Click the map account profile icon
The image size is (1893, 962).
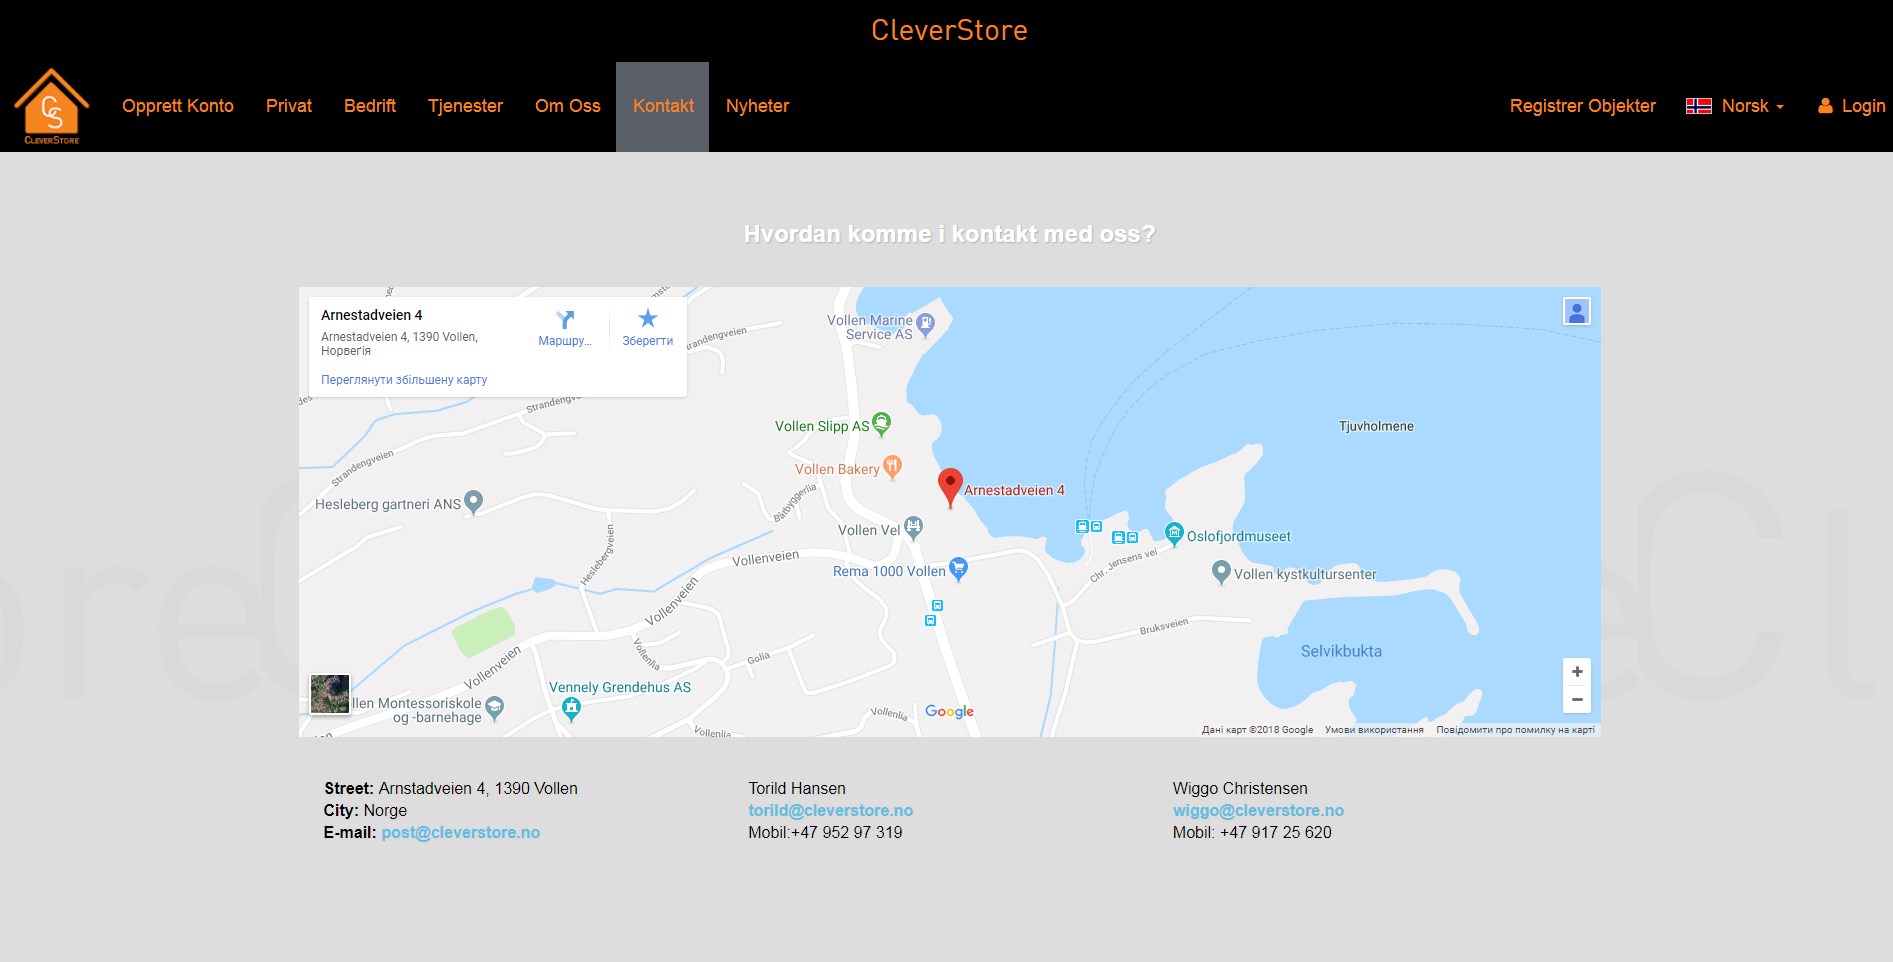pyautogui.click(x=1577, y=312)
